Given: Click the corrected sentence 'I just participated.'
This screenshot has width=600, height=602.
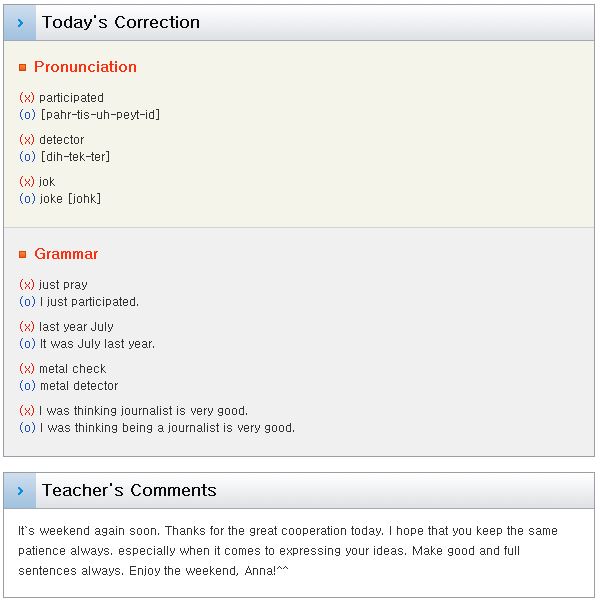Looking at the screenshot, I should (89, 302).
